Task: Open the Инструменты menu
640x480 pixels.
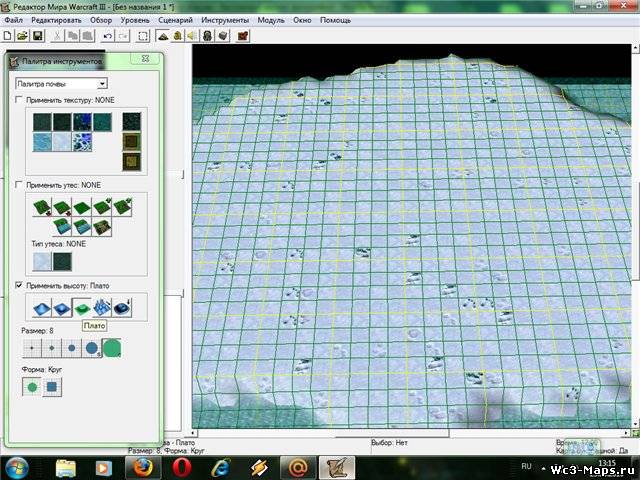Action: (x=225, y=20)
